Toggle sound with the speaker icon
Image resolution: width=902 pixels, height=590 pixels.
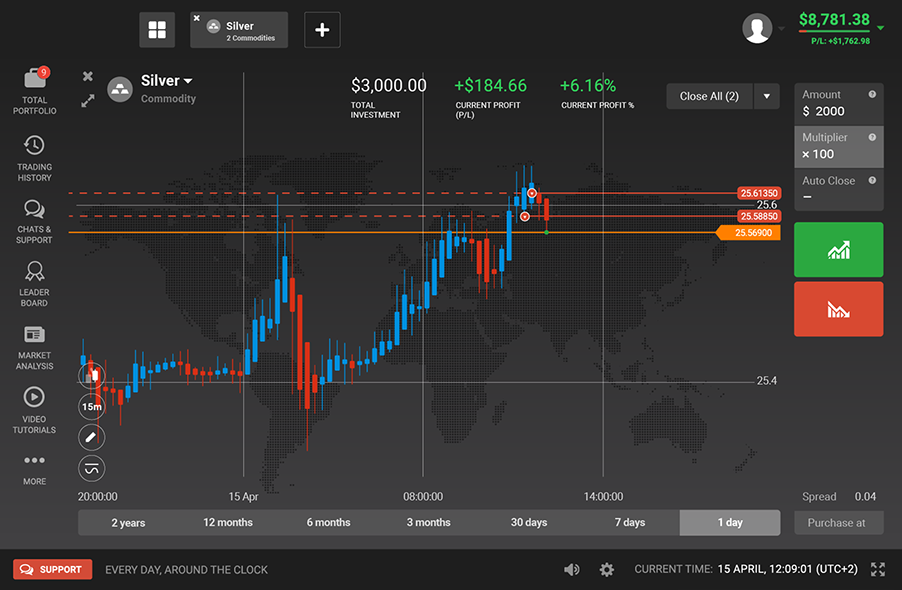coord(571,569)
